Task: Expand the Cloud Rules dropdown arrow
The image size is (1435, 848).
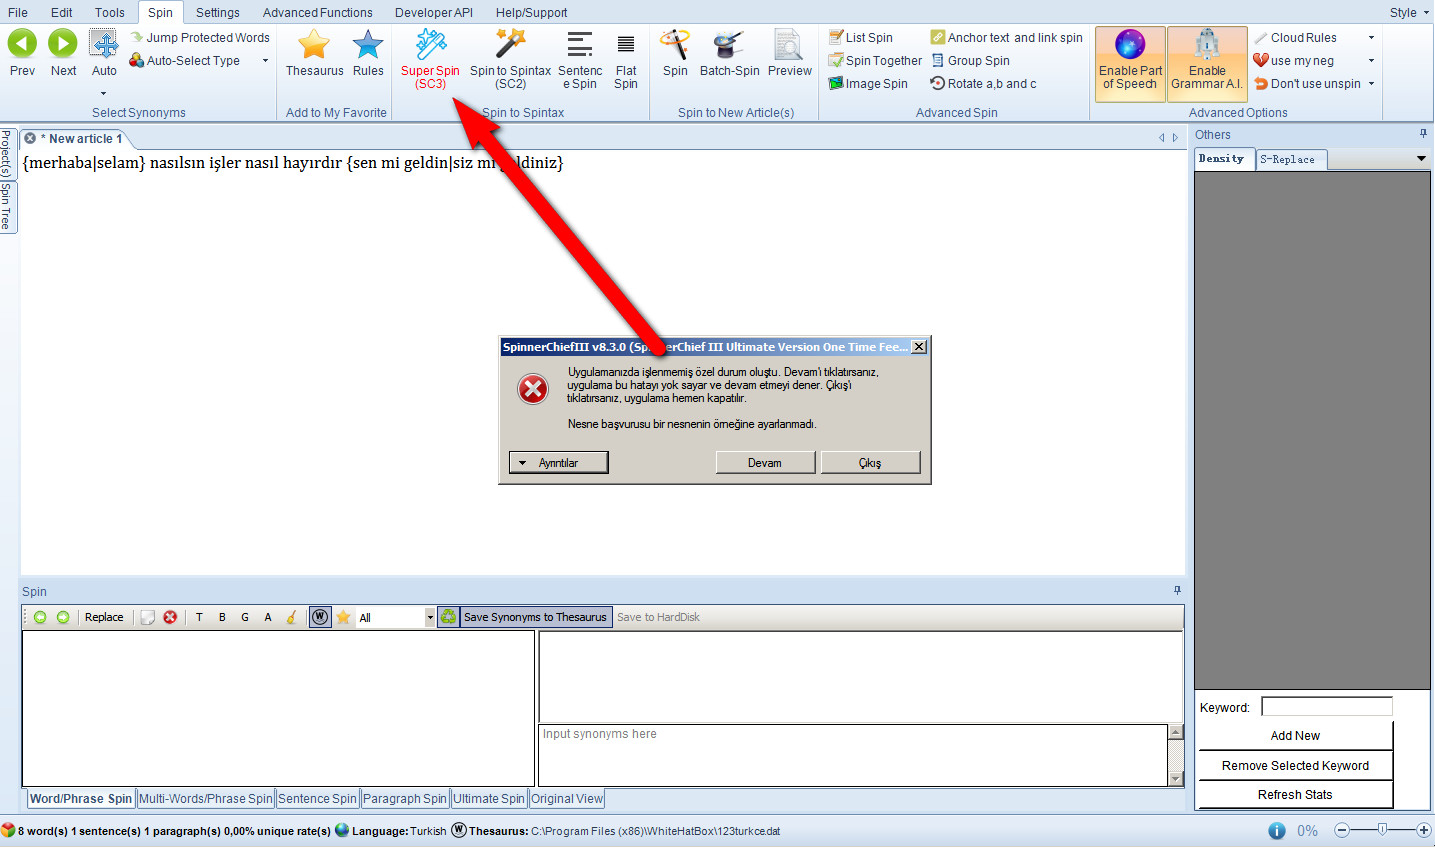Action: pos(1371,38)
